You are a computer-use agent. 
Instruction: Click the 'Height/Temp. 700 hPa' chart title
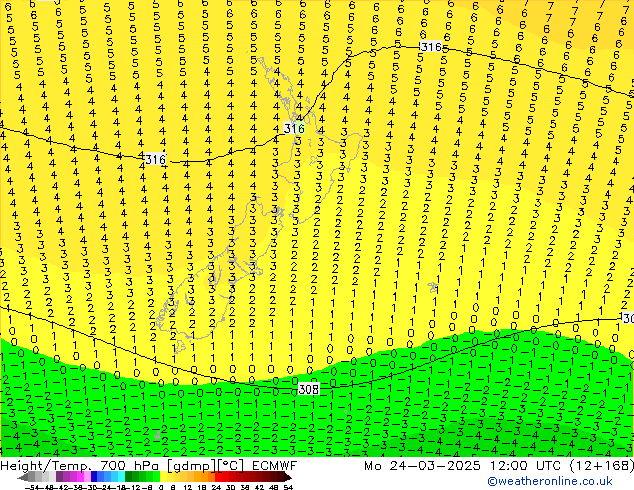81,466
